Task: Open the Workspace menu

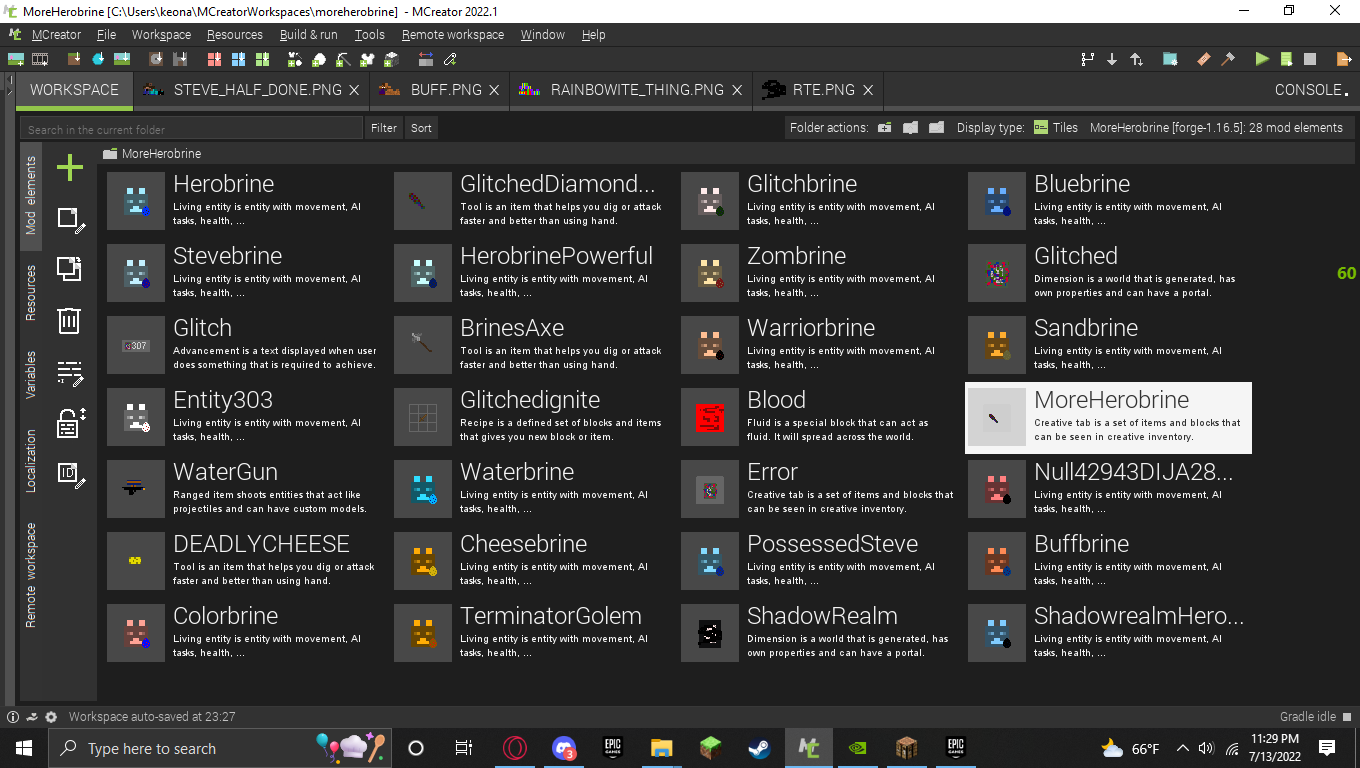Action: pyautogui.click(x=161, y=34)
